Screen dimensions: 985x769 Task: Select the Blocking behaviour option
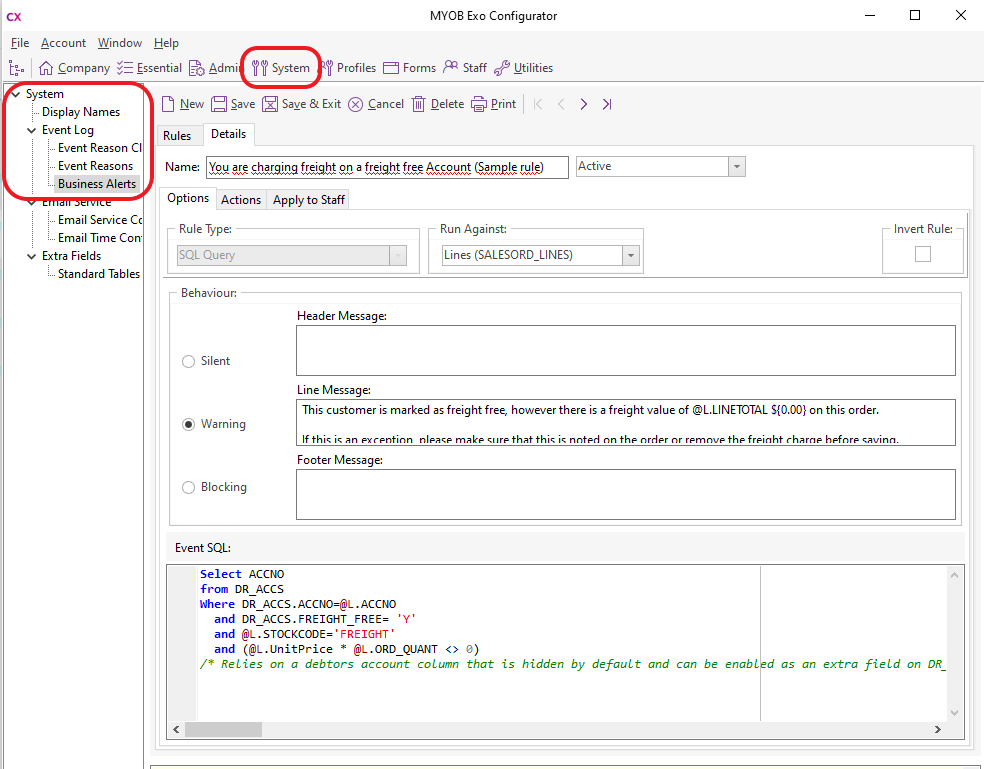[x=188, y=487]
